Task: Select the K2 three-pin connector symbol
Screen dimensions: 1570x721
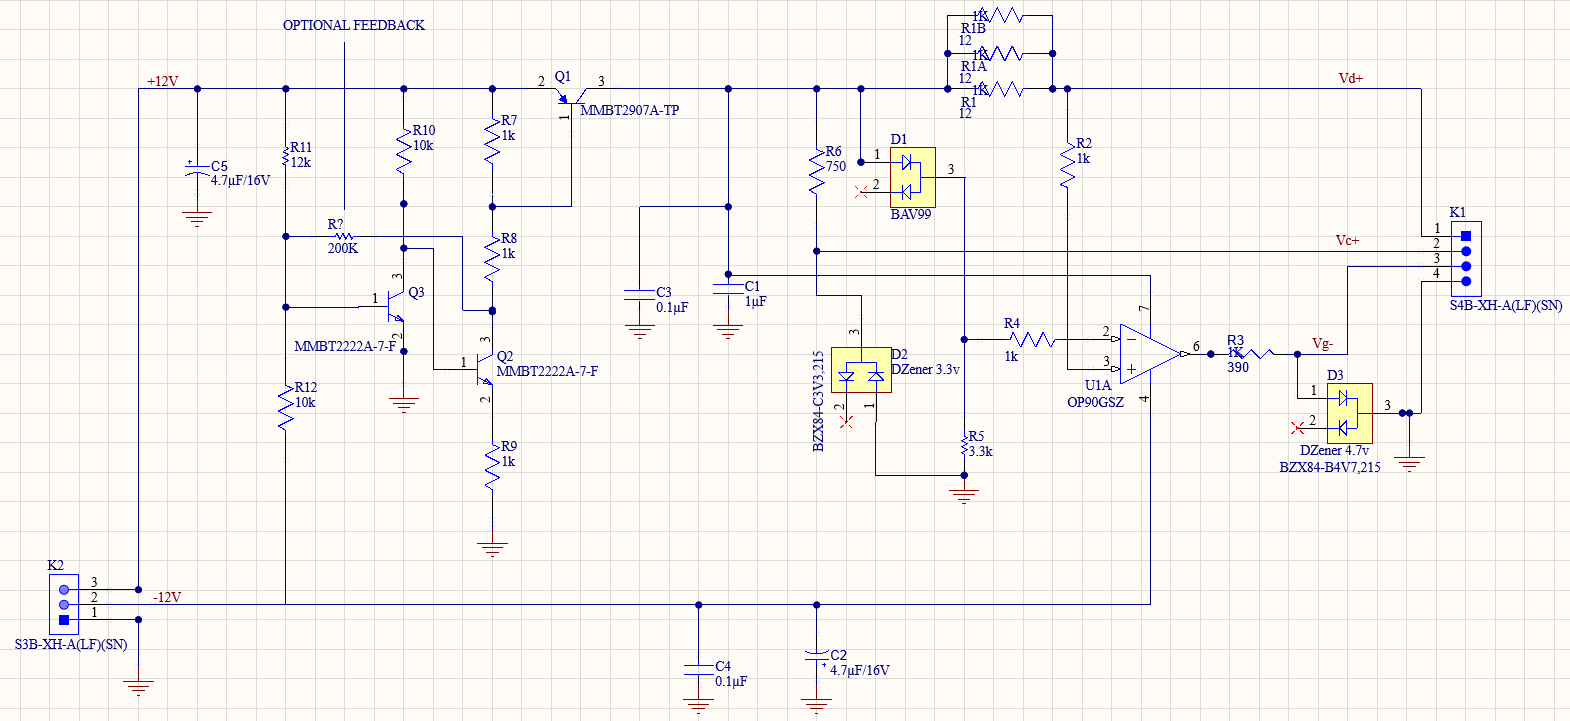Action: (64, 604)
